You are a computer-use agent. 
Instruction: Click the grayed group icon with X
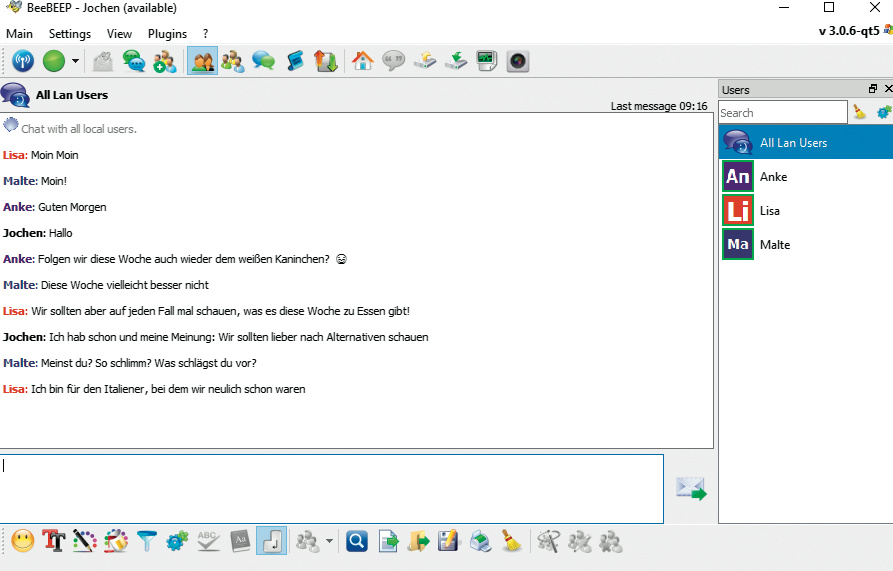611,541
